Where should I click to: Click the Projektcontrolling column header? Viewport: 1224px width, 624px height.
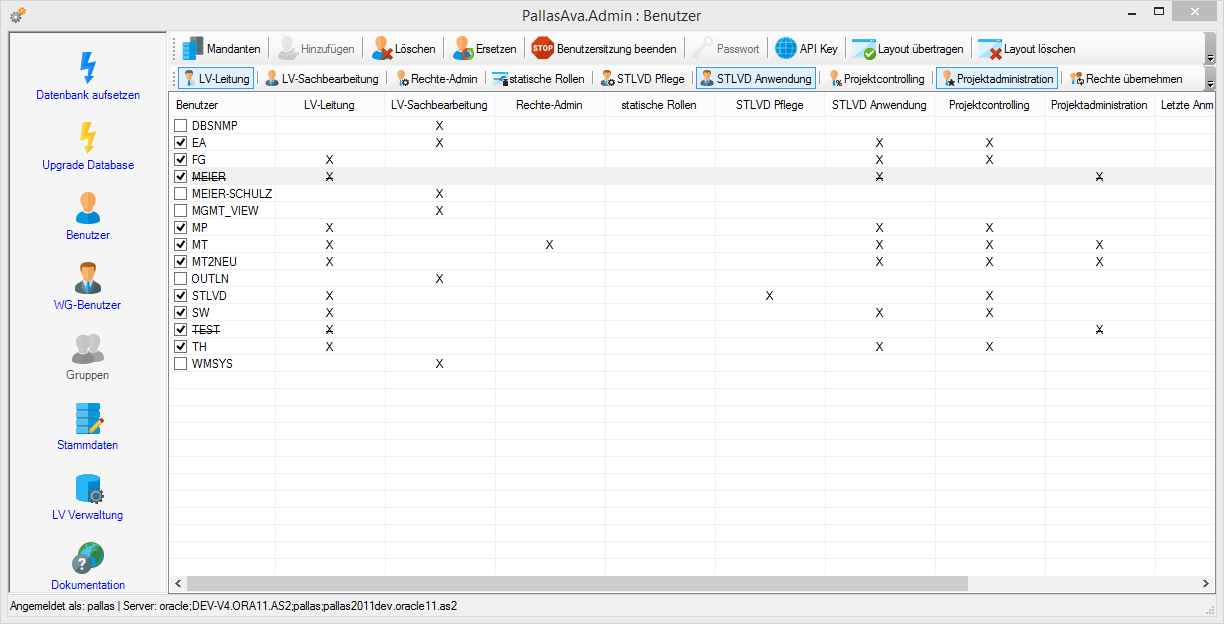990,105
